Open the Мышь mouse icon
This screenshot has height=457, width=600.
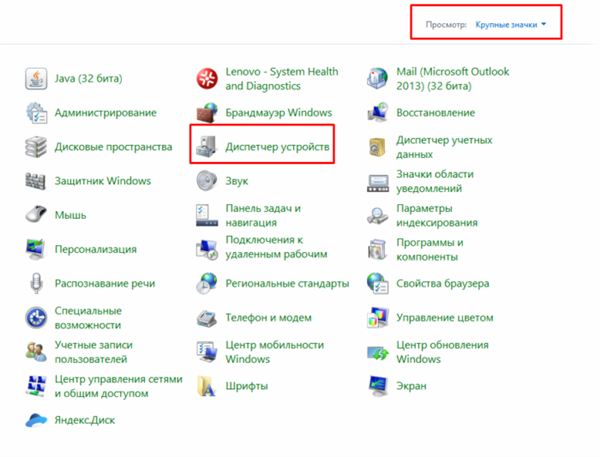(x=36, y=215)
